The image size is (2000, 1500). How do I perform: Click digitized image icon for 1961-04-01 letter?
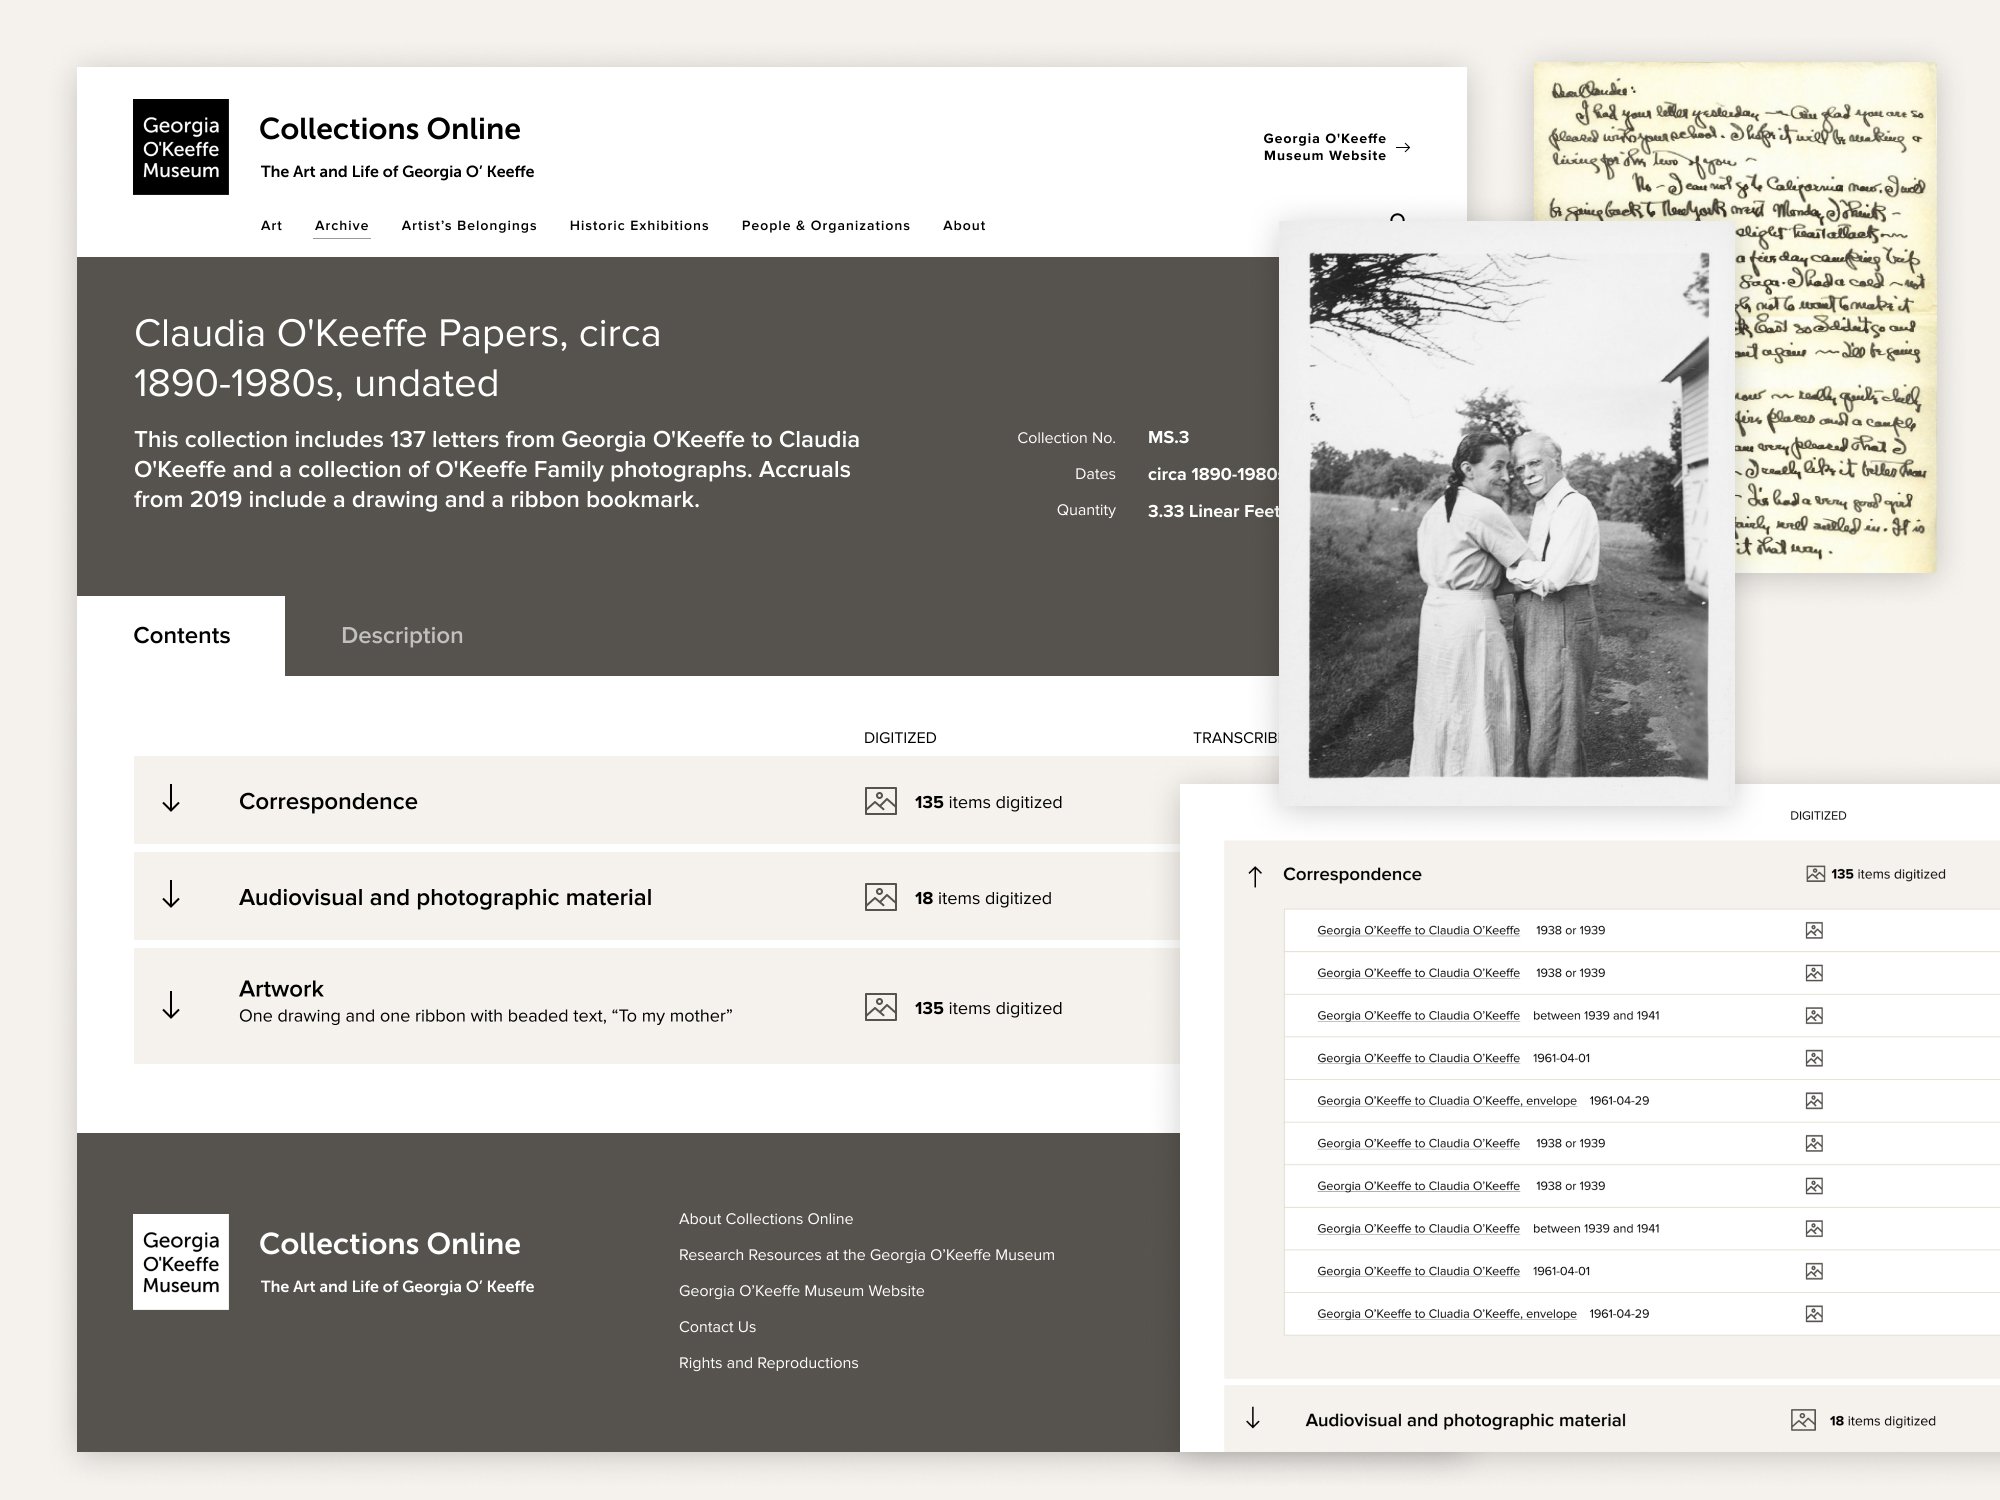coord(1814,1058)
